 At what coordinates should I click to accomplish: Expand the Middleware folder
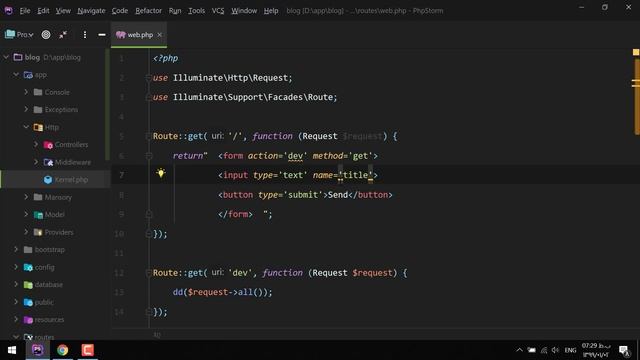[36, 162]
